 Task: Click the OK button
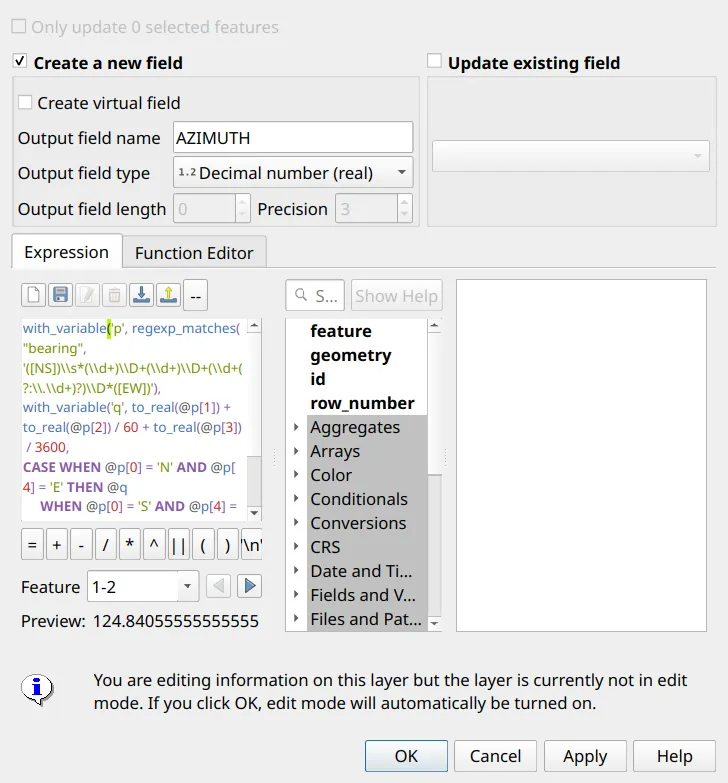(x=406, y=756)
